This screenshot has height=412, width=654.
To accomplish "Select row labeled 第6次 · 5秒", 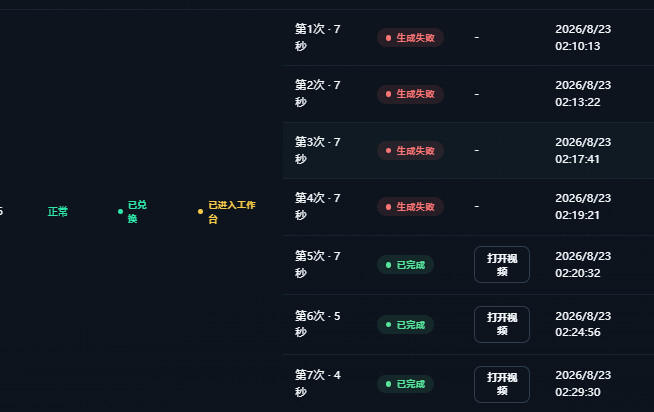I will [468, 324].
